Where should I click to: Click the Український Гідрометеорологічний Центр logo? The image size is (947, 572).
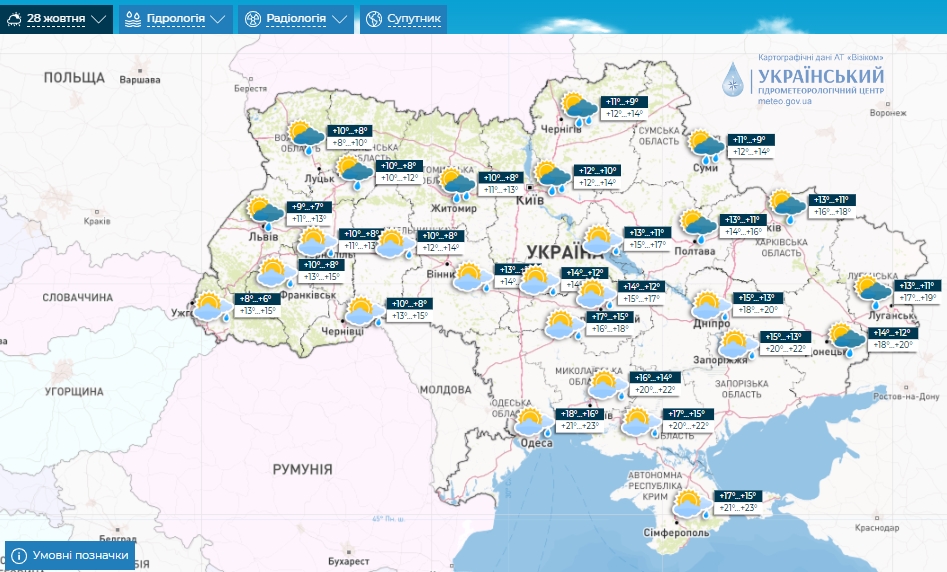pos(805,80)
